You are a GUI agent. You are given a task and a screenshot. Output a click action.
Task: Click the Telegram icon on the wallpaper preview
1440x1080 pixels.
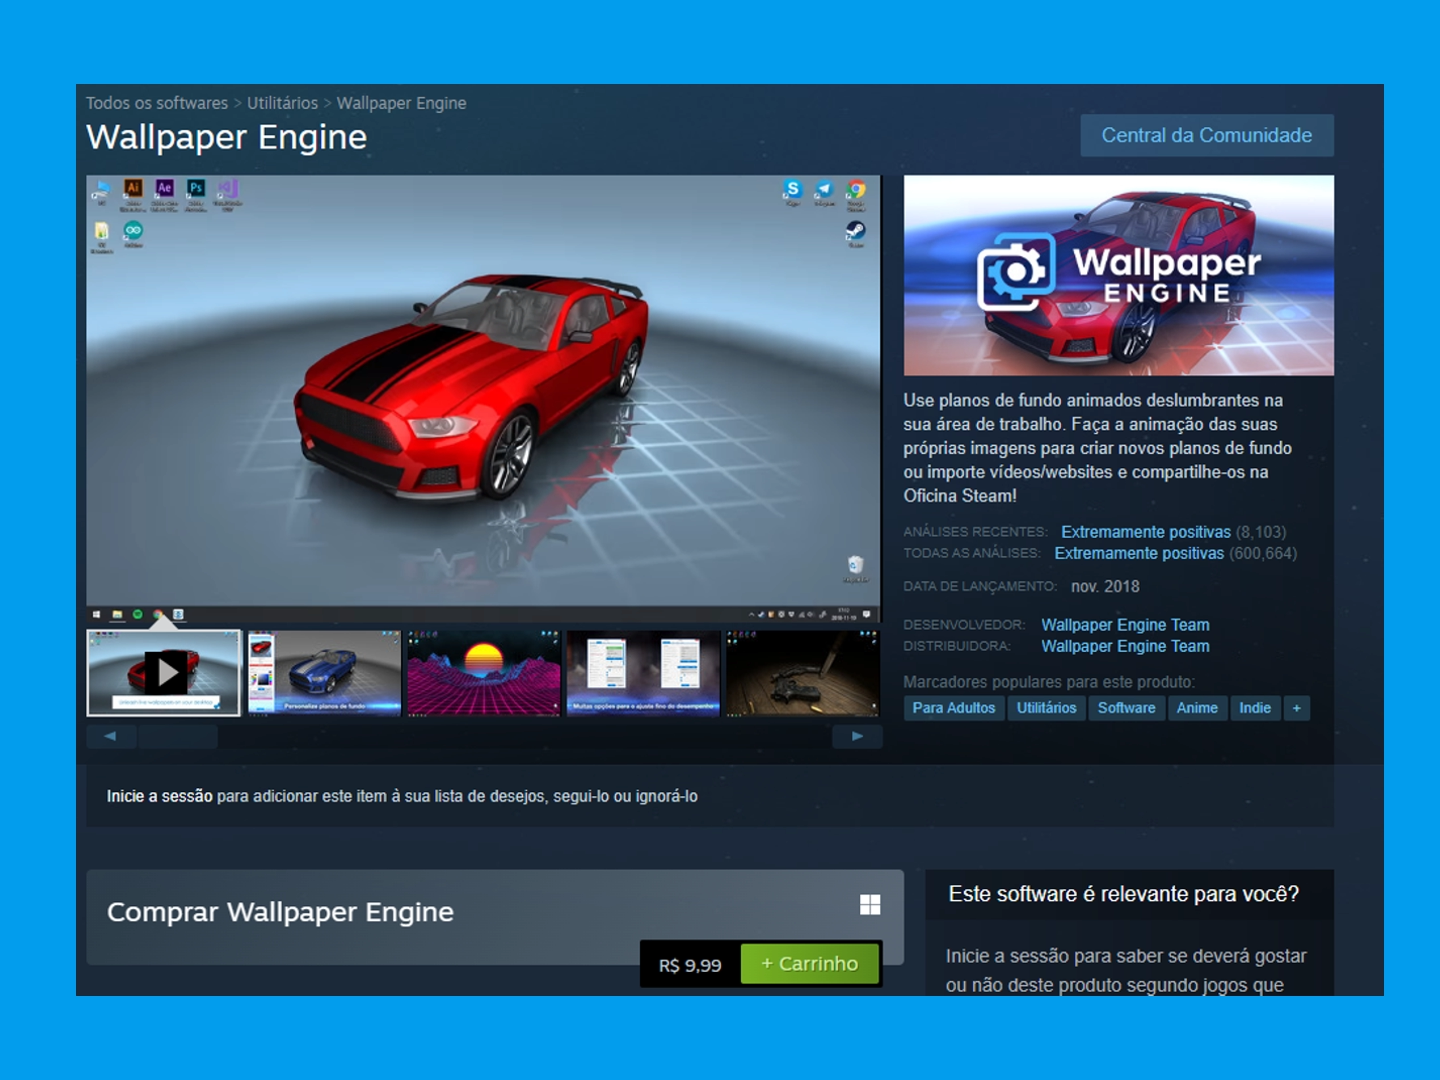823,188
